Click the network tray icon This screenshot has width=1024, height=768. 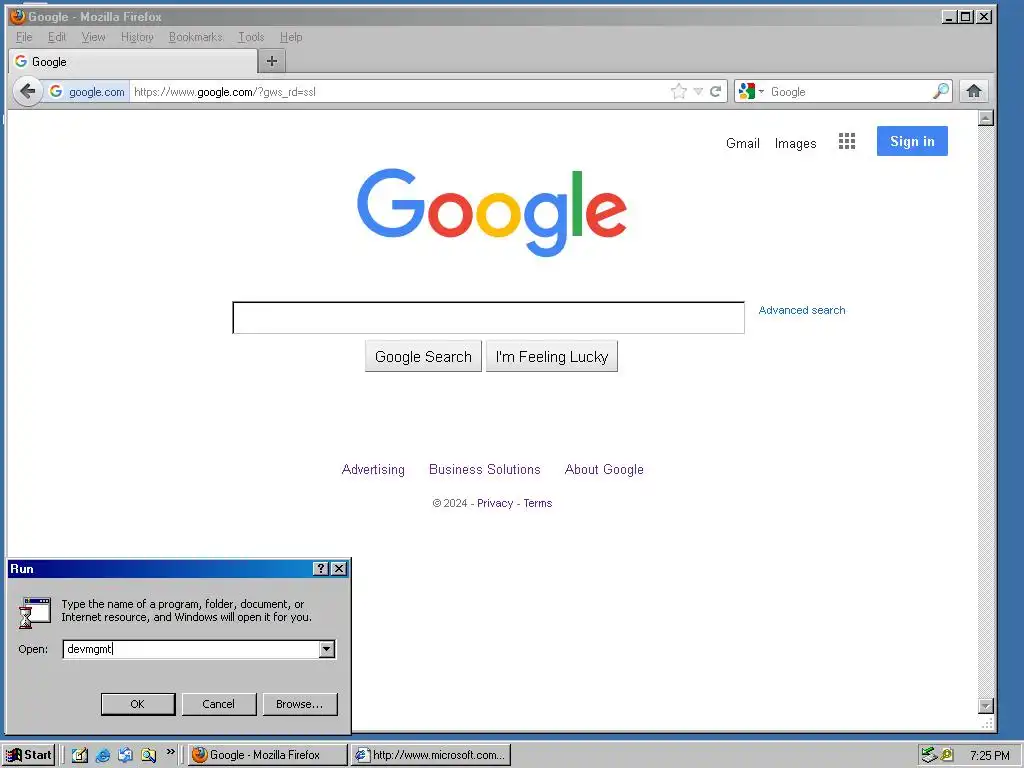click(928, 755)
